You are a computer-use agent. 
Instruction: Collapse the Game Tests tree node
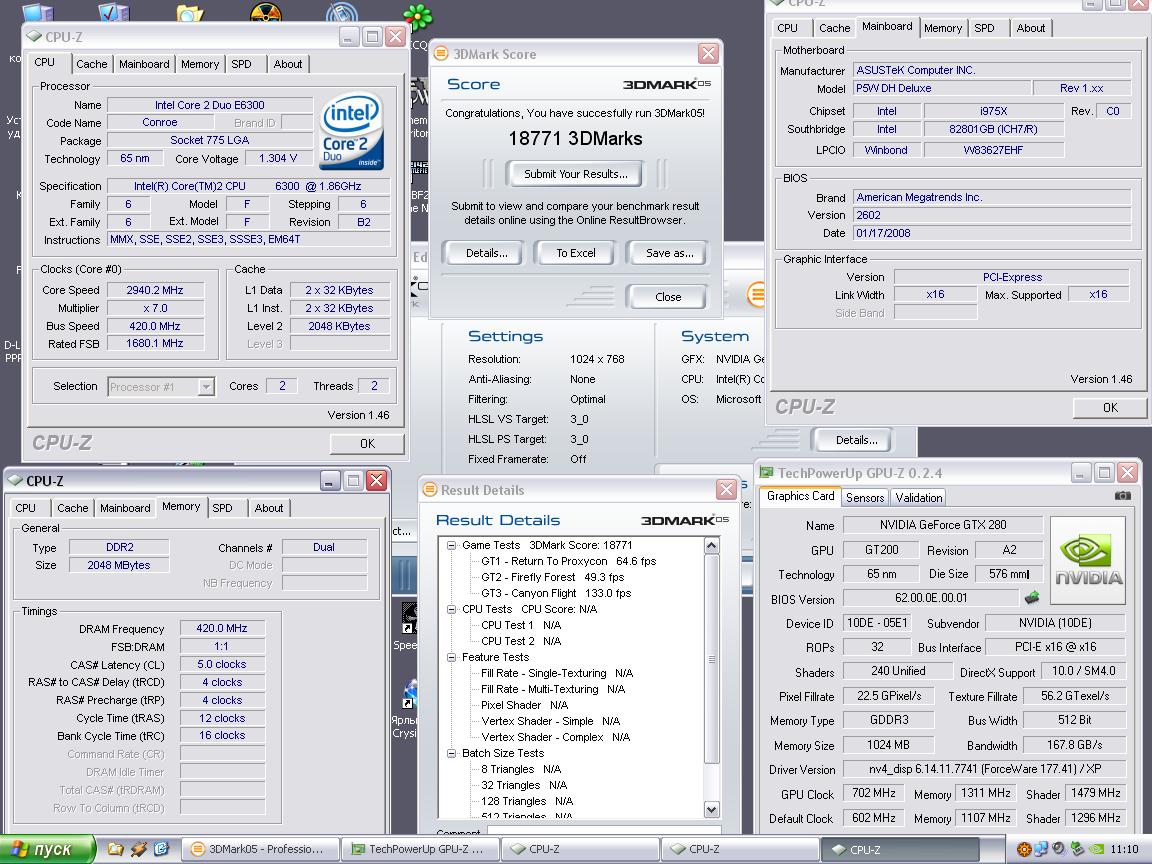451,545
